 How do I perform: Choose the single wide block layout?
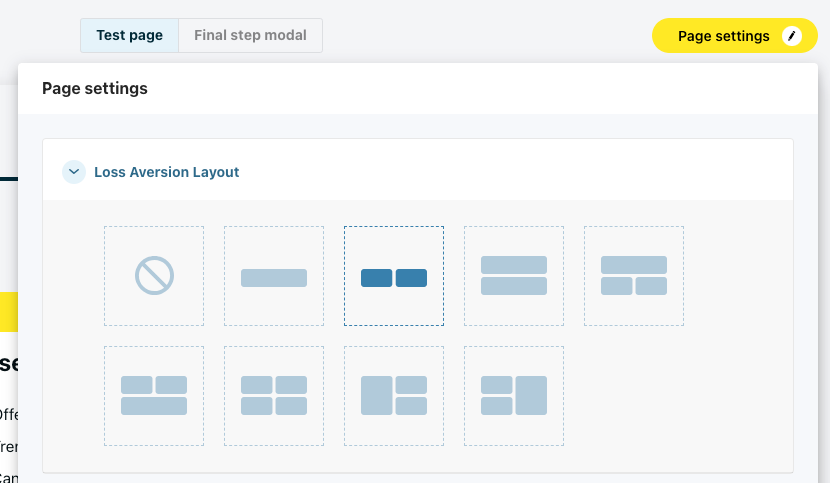click(x=274, y=276)
